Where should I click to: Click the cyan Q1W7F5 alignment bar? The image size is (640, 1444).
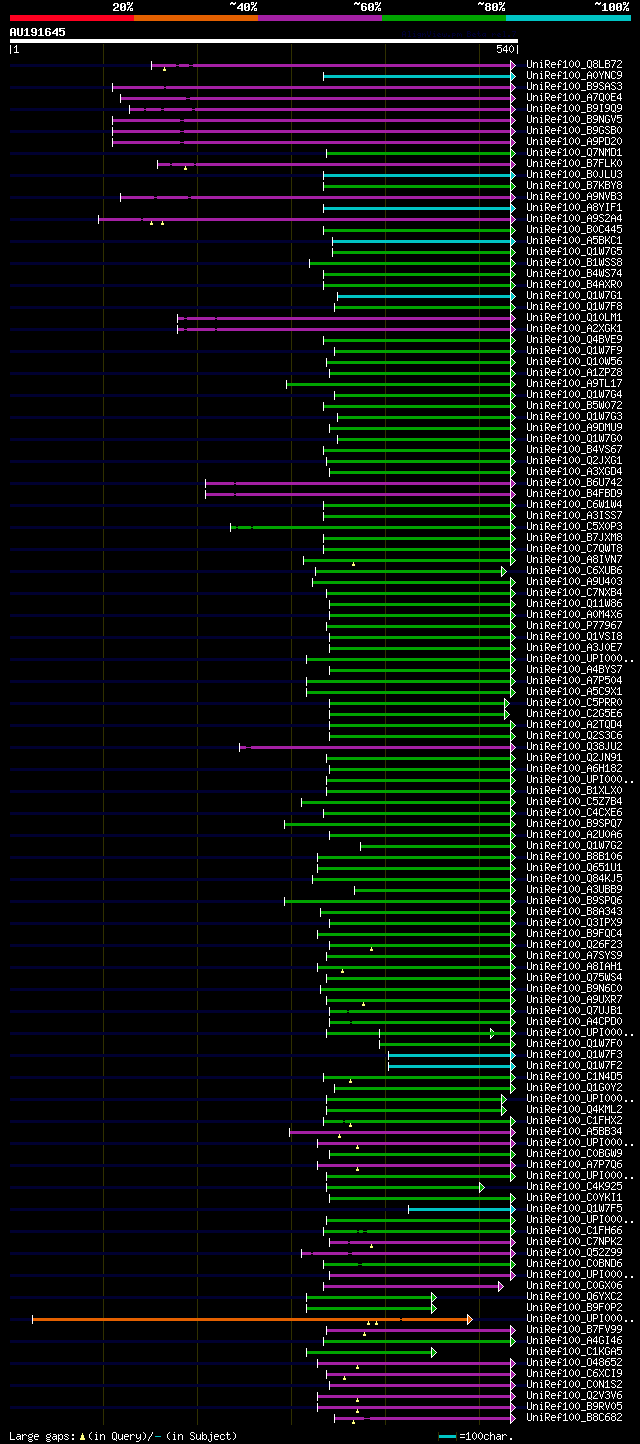(x=462, y=1209)
